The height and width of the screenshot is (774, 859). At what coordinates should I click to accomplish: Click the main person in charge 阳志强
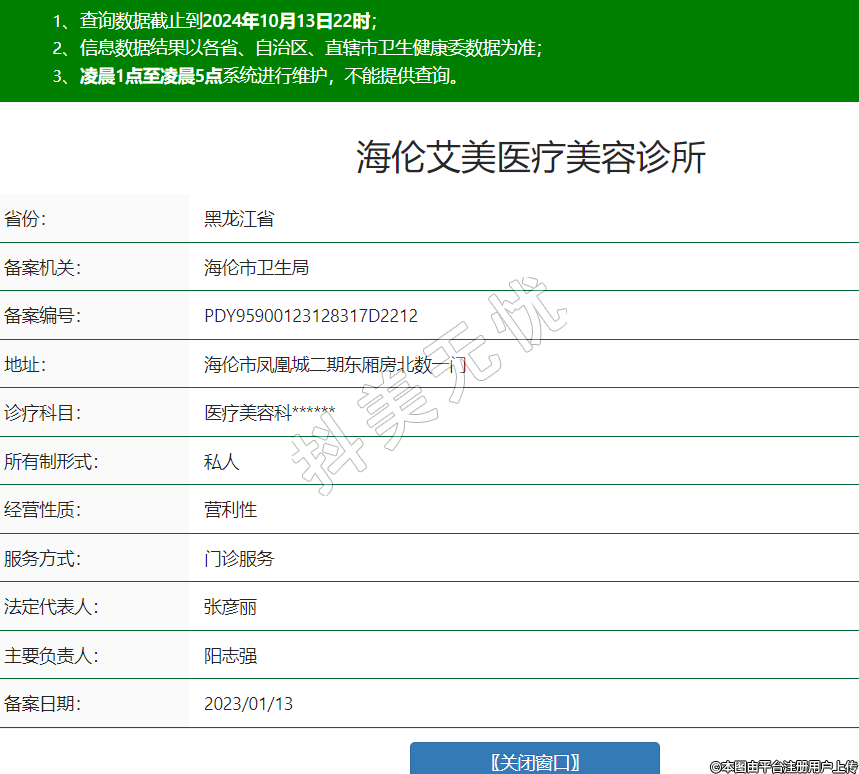tap(231, 656)
